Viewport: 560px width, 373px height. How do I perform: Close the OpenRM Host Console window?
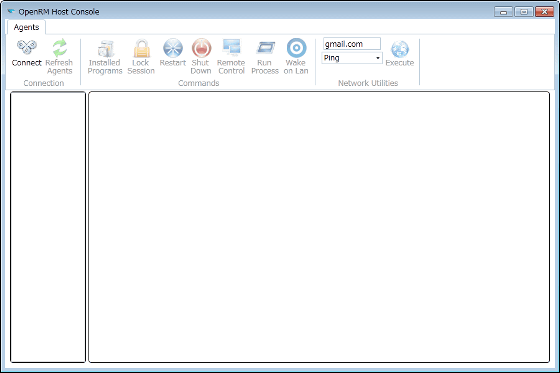pos(545,12)
